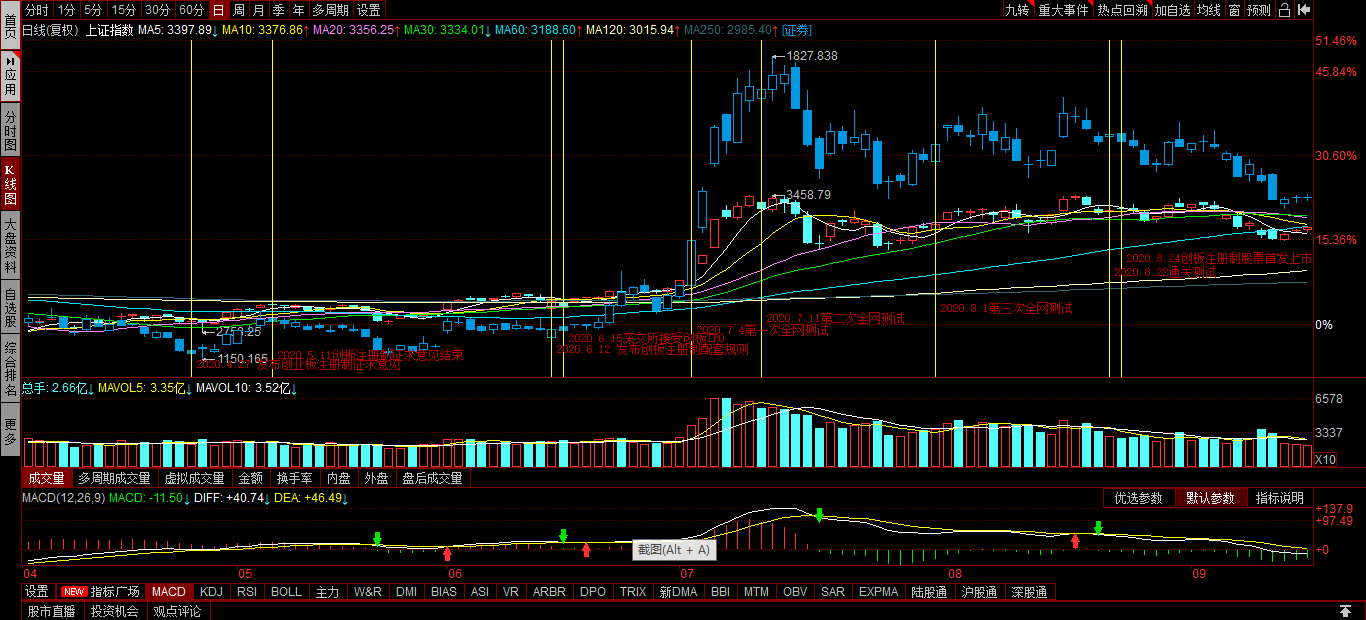Toggle the 九转 indicator overlay
Screen dimensions: 1366x620
pos(1017,10)
